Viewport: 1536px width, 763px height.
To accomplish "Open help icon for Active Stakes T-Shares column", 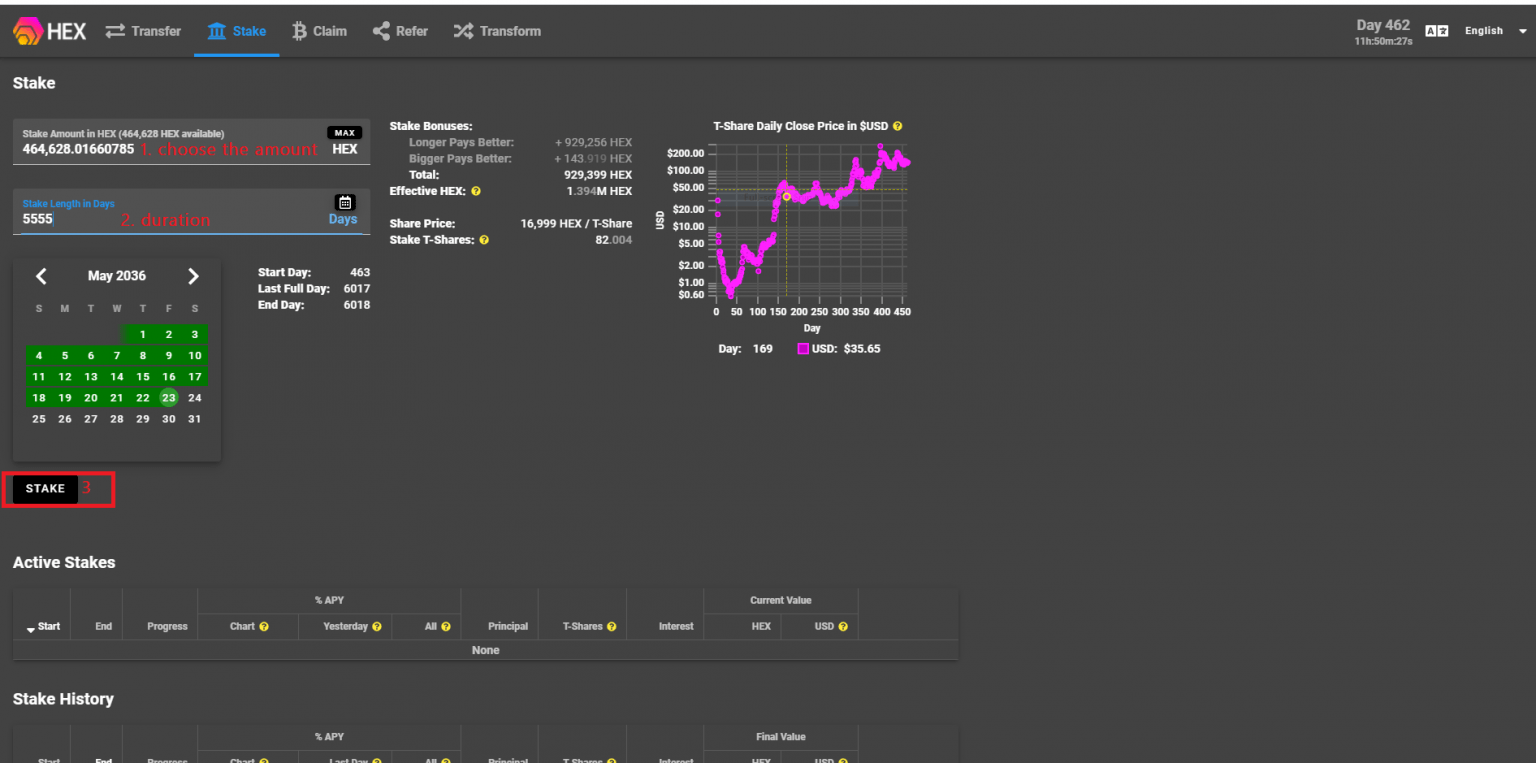I will point(611,626).
